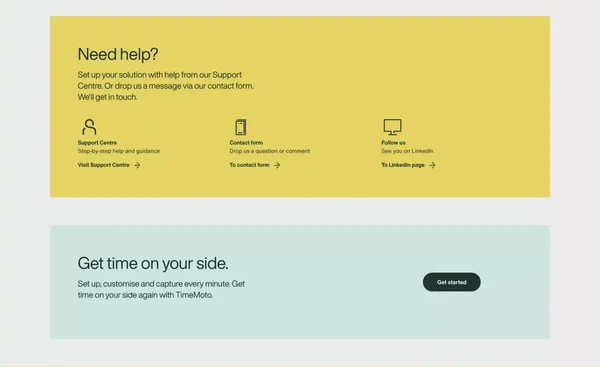Select the Follow us title
The width and height of the screenshot is (600, 367).
[393, 143]
